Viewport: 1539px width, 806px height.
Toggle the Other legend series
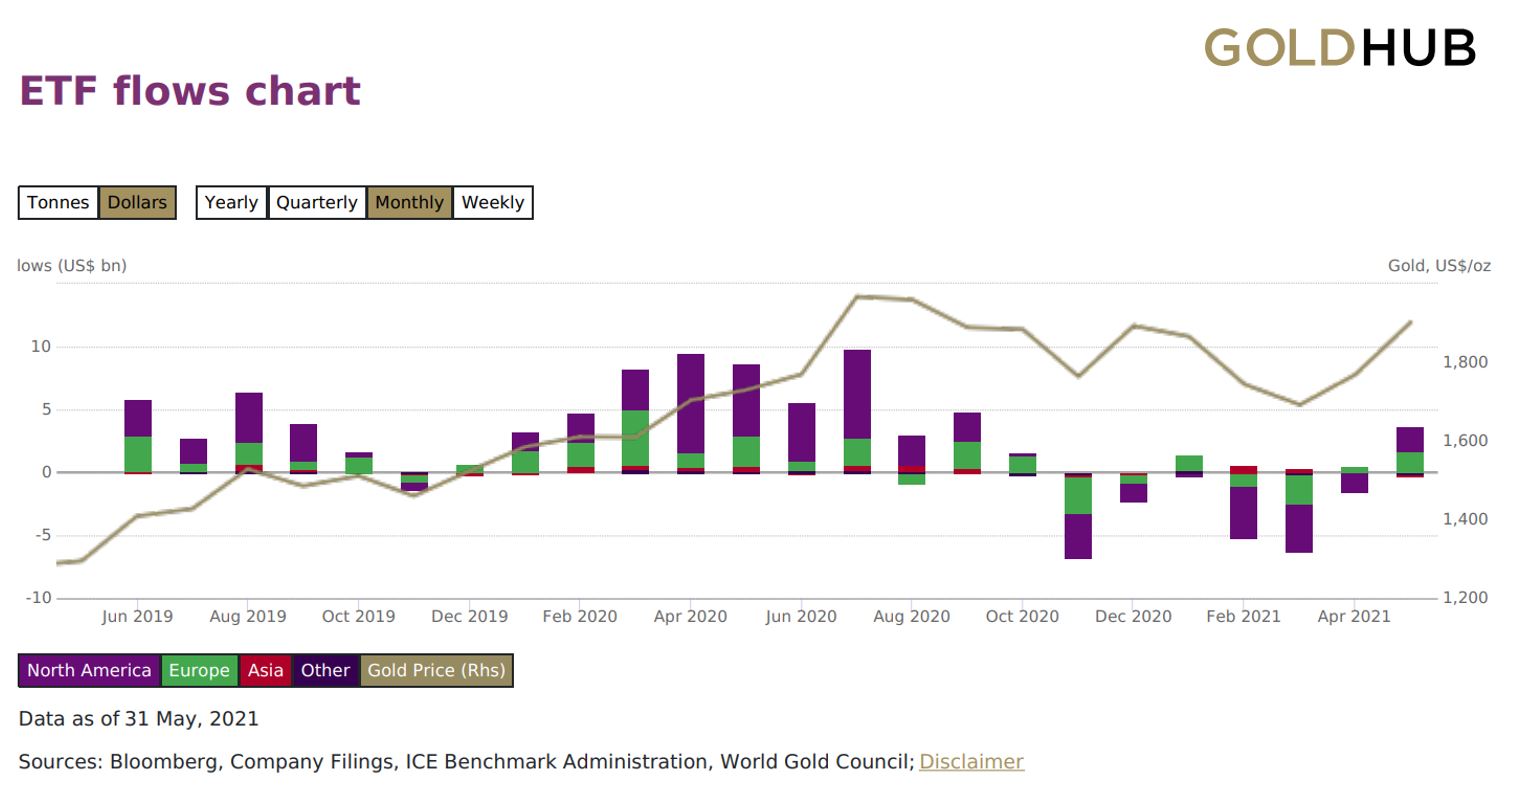point(325,671)
